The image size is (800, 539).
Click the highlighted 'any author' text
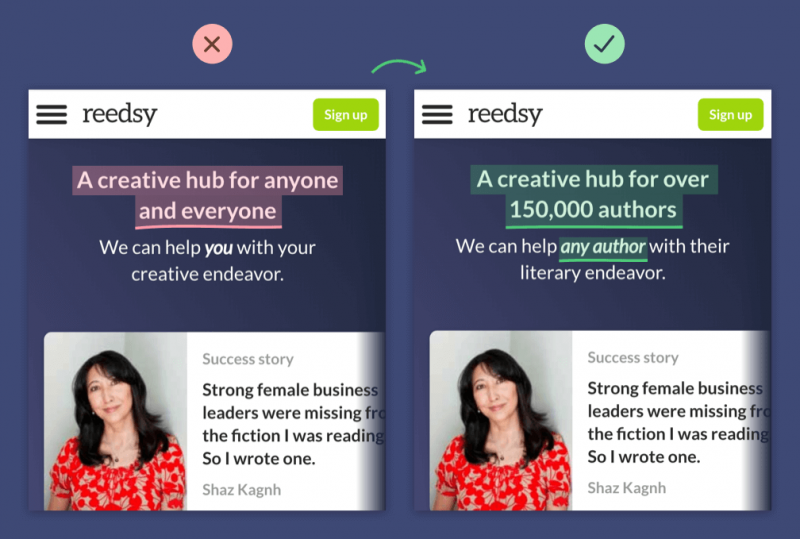click(603, 247)
